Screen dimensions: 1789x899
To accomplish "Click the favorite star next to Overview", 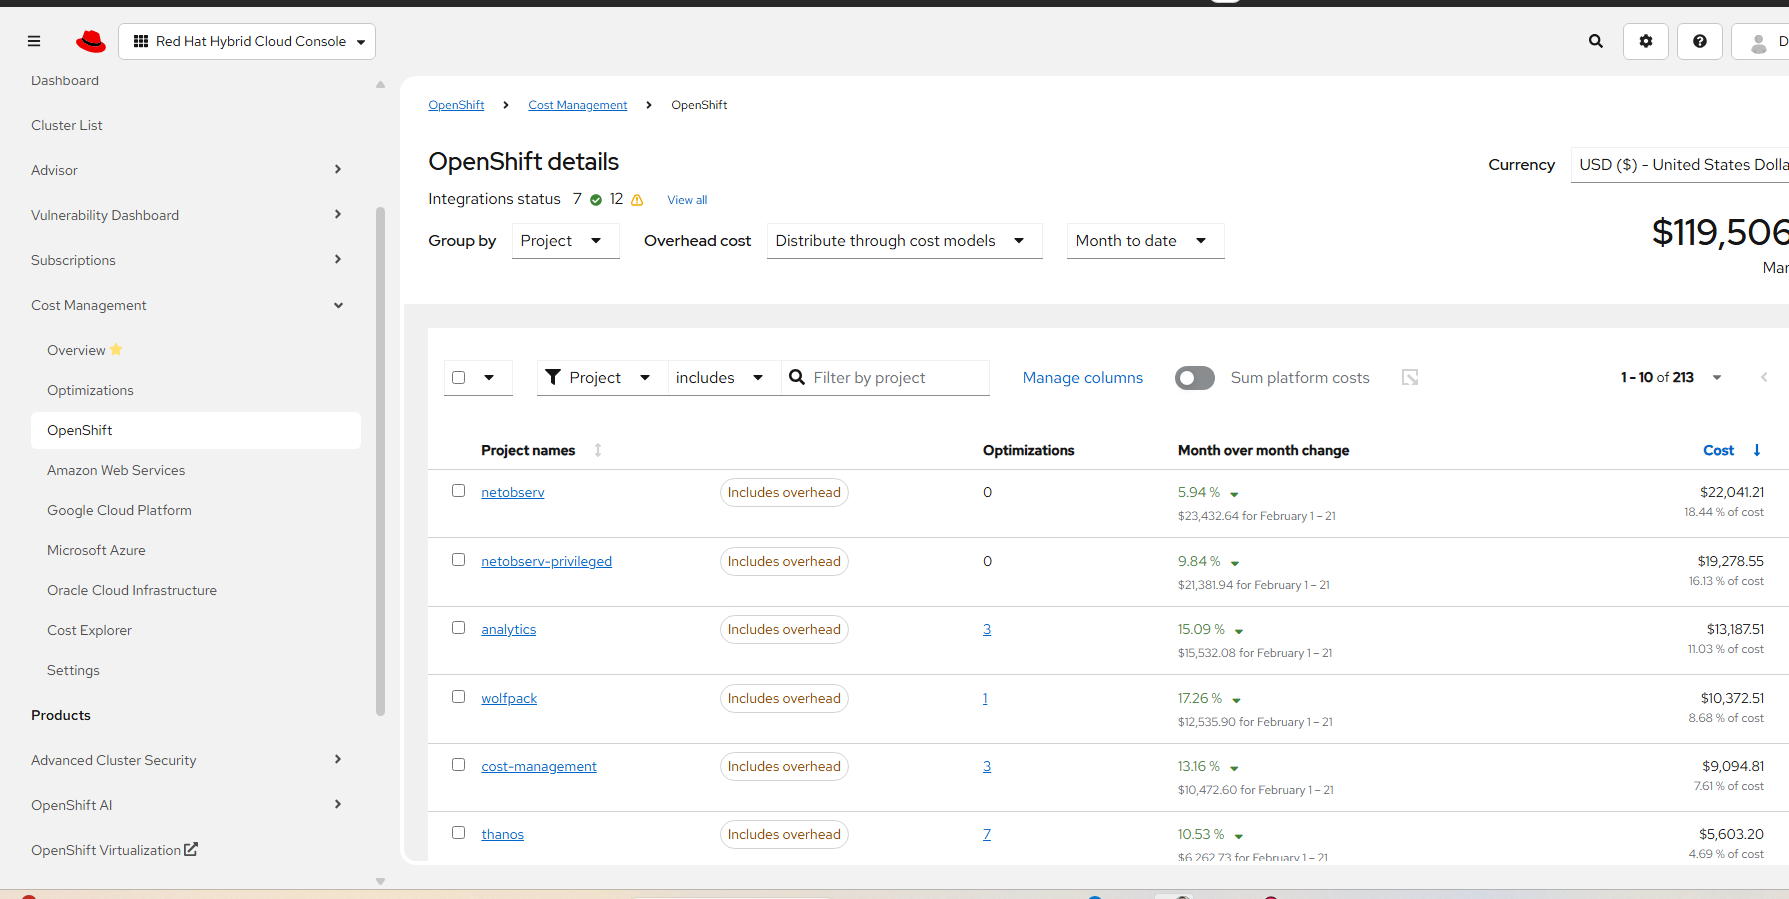I will [x=116, y=349].
